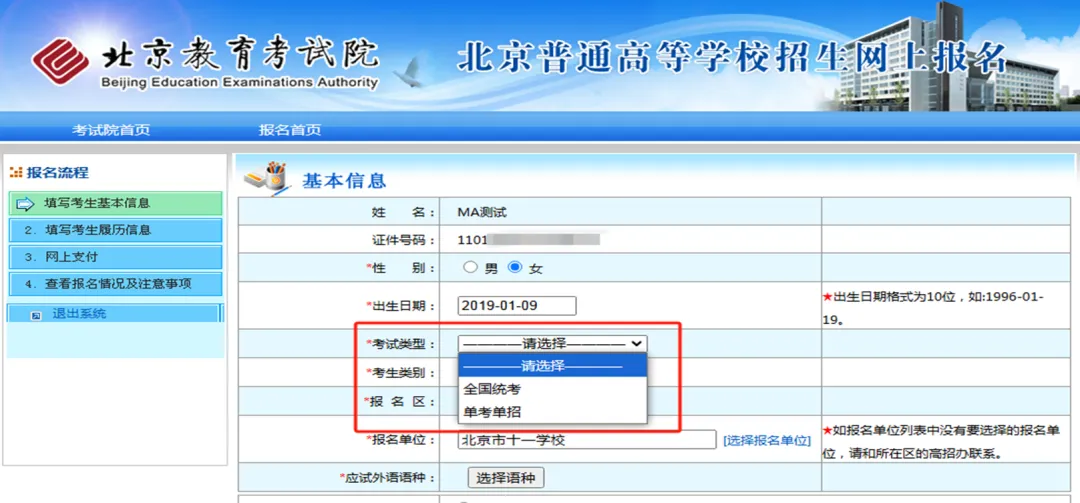Screen dimensions: 1080x503
Task: Open the 考试类型 dropdown
Action: point(552,343)
